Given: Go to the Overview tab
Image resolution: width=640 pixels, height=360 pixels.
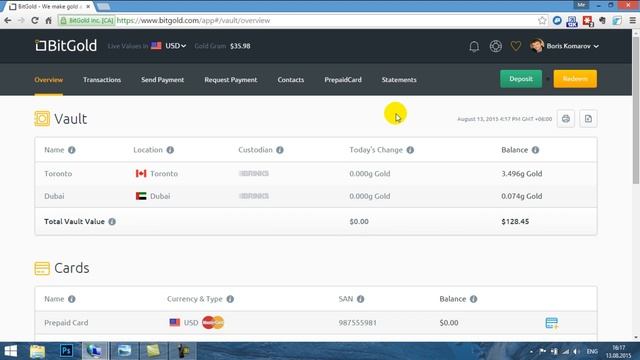Looking at the screenshot, I should click(x=49, y=80).
